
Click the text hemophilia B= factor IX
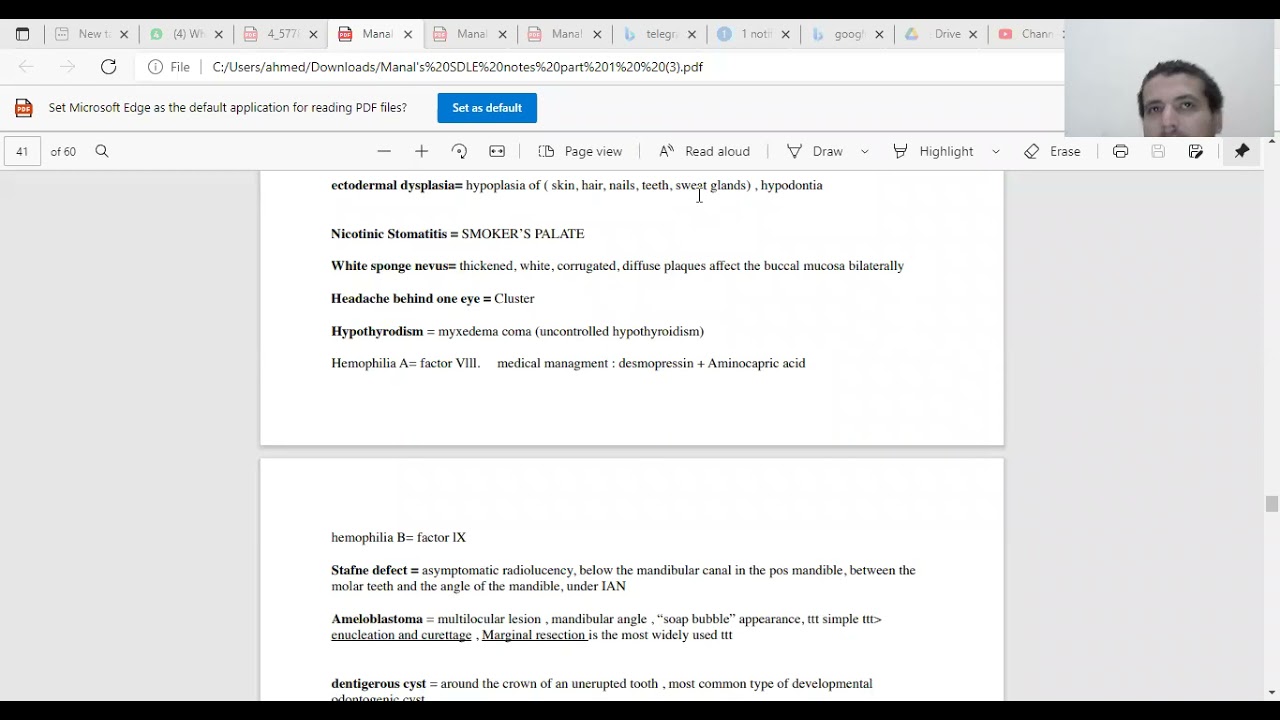[x=398, y=538]
